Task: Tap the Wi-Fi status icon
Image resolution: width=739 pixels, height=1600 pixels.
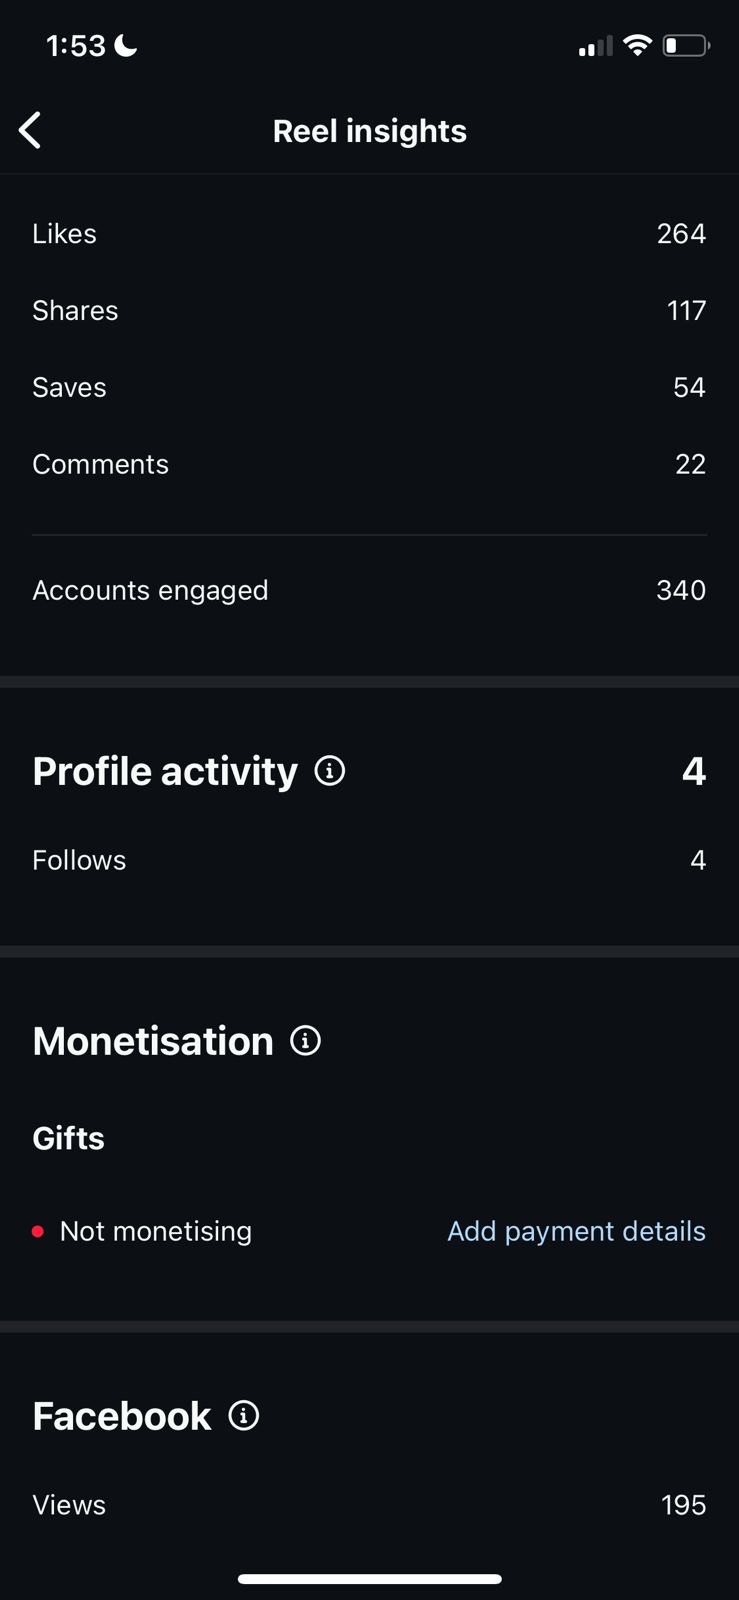Action: pyautogui.click(x=637, y=45)
